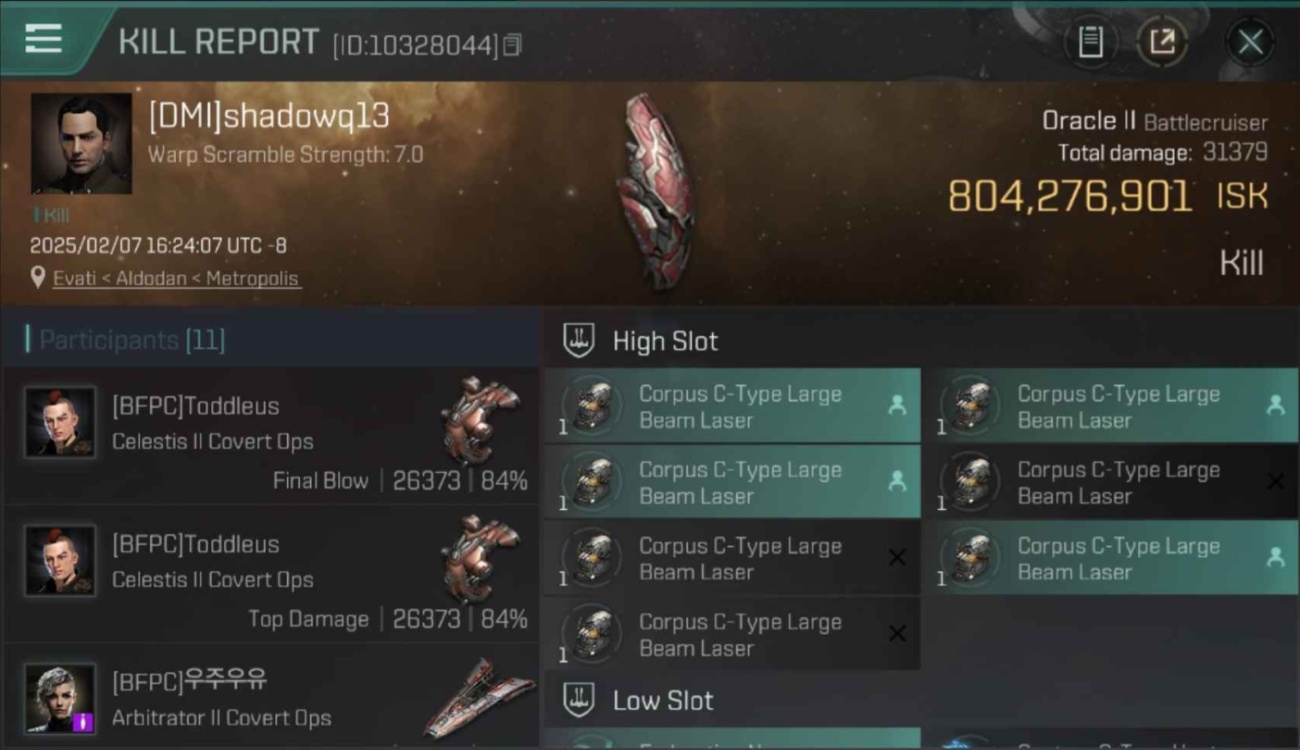
Task: Select first highlighted Corpus C-Type Large Beam Laser
Action: pyautogui.click(x=732, y=407)
